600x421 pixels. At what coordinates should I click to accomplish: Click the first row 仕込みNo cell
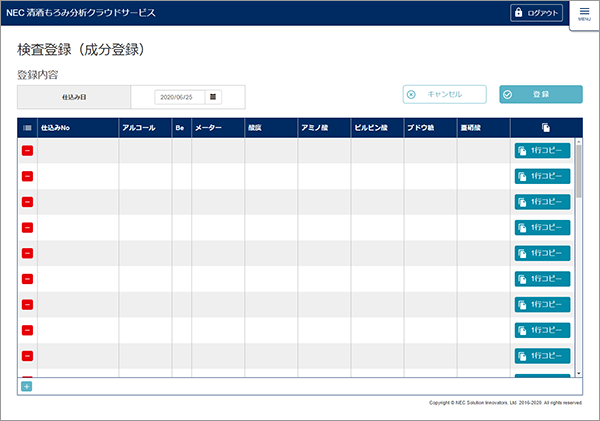pos(77,151)
